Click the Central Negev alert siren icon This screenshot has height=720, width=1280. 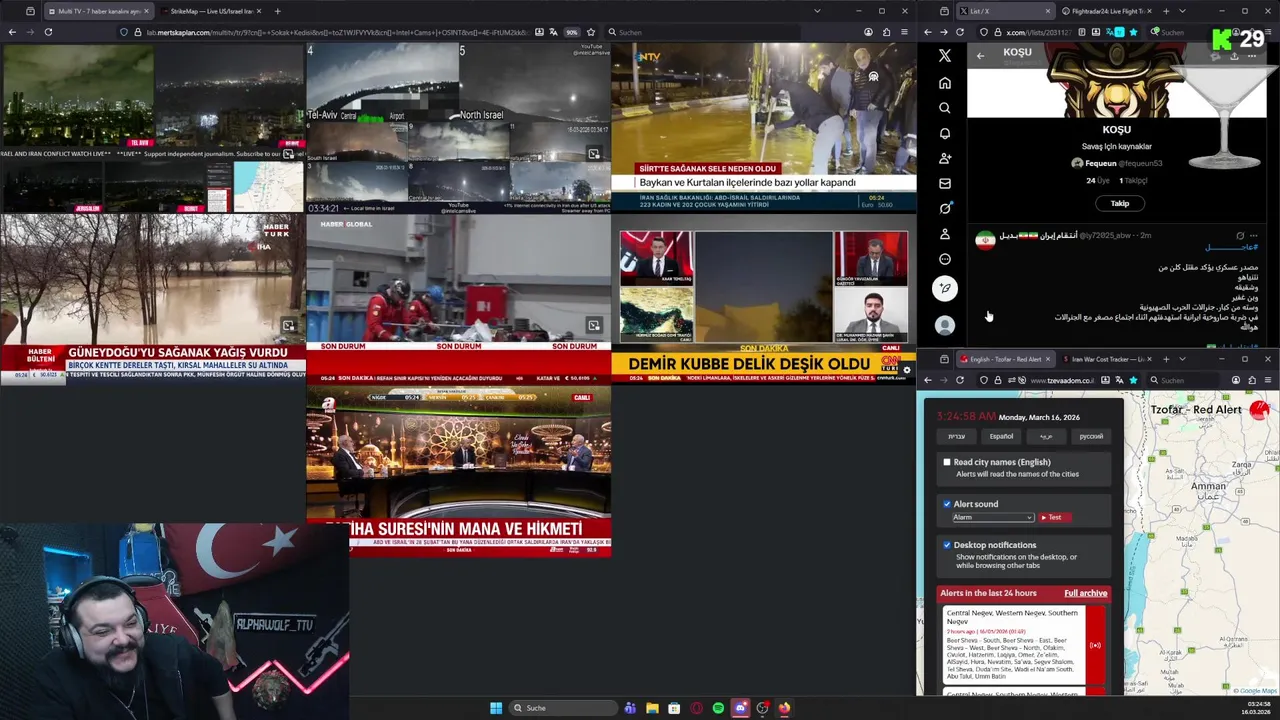click(1095, 645)
